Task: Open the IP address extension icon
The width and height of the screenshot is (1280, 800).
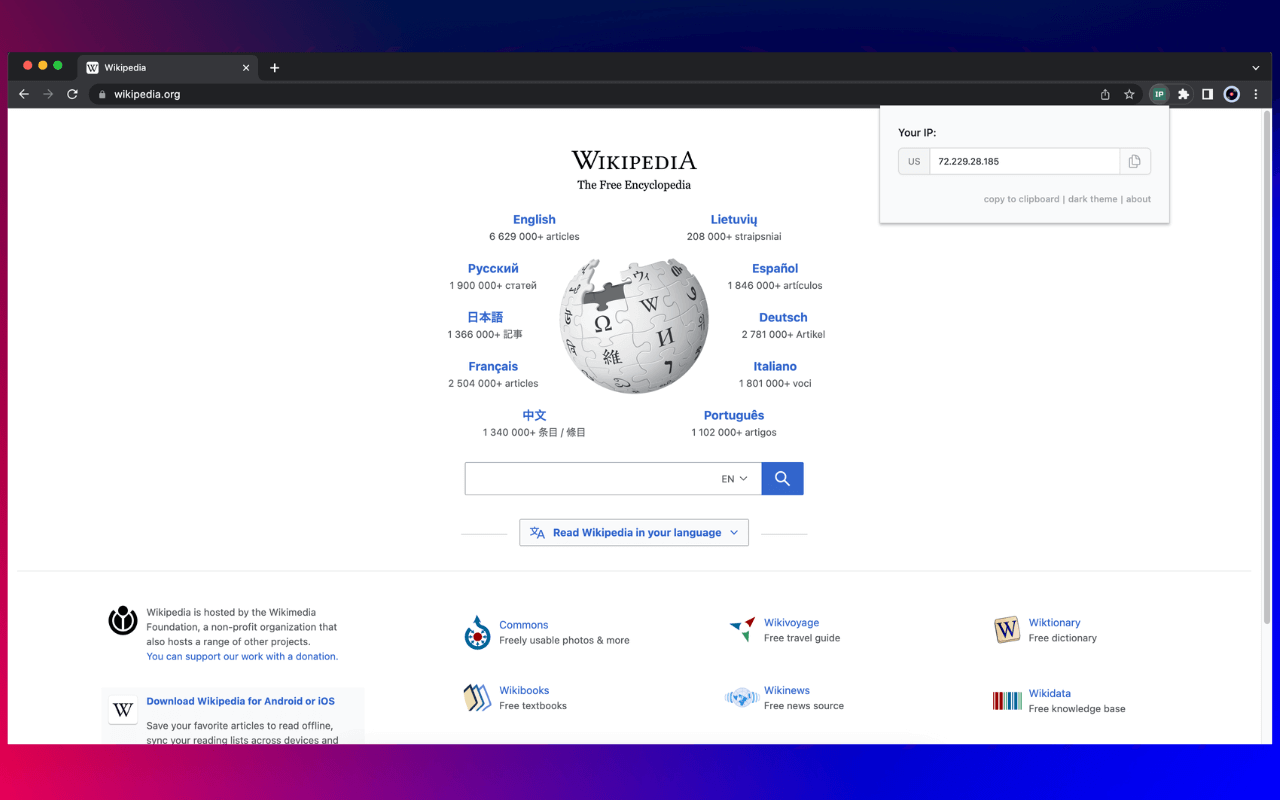Action: click(1159, 94)
